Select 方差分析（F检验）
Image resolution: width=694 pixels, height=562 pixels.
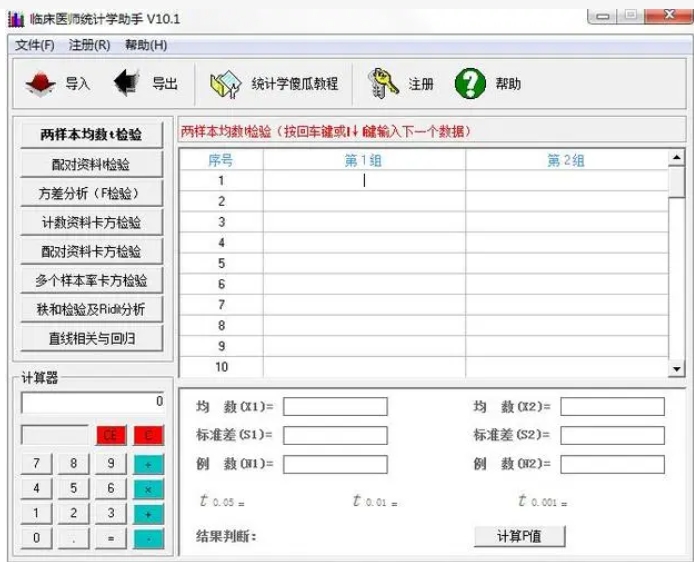[91, 193]
